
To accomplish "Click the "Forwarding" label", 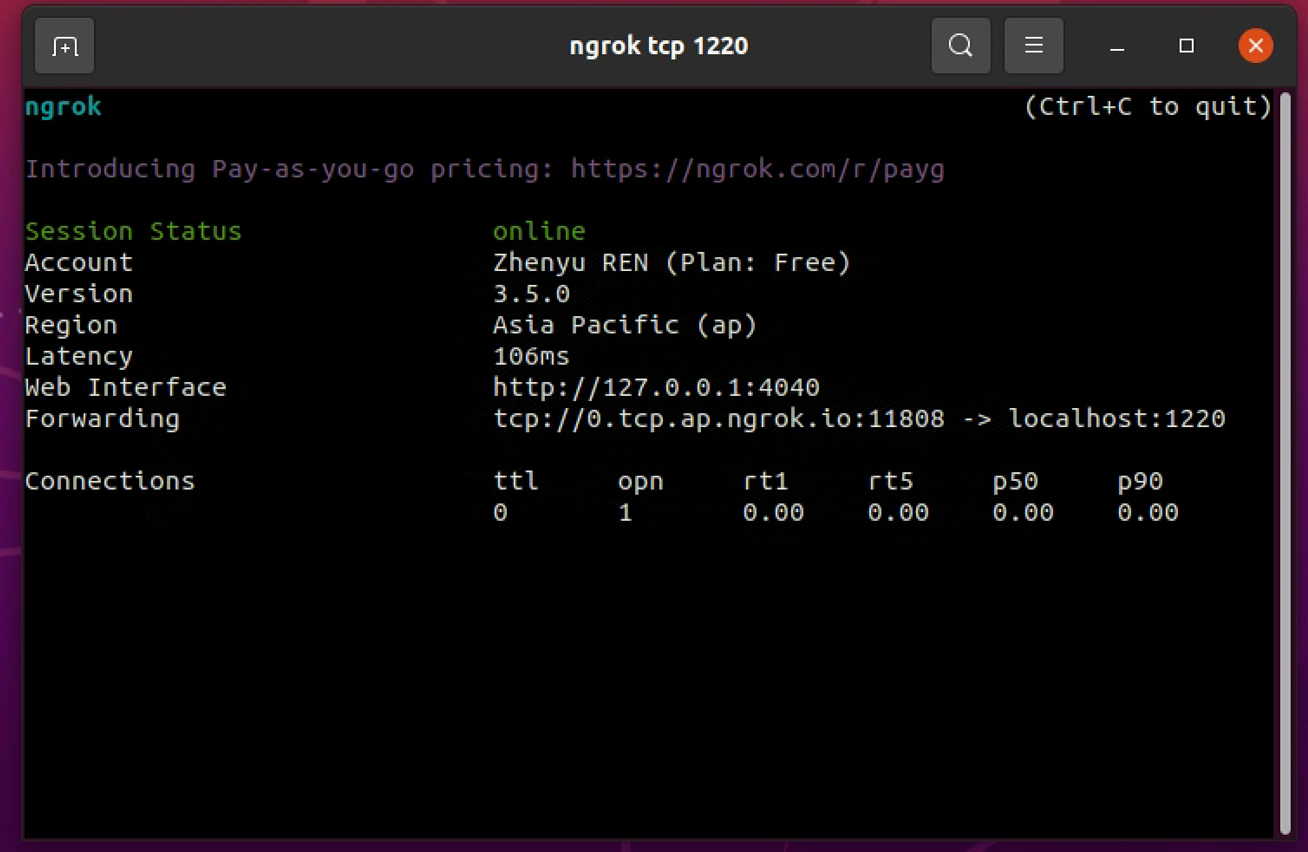I will (x=102, y=419).
